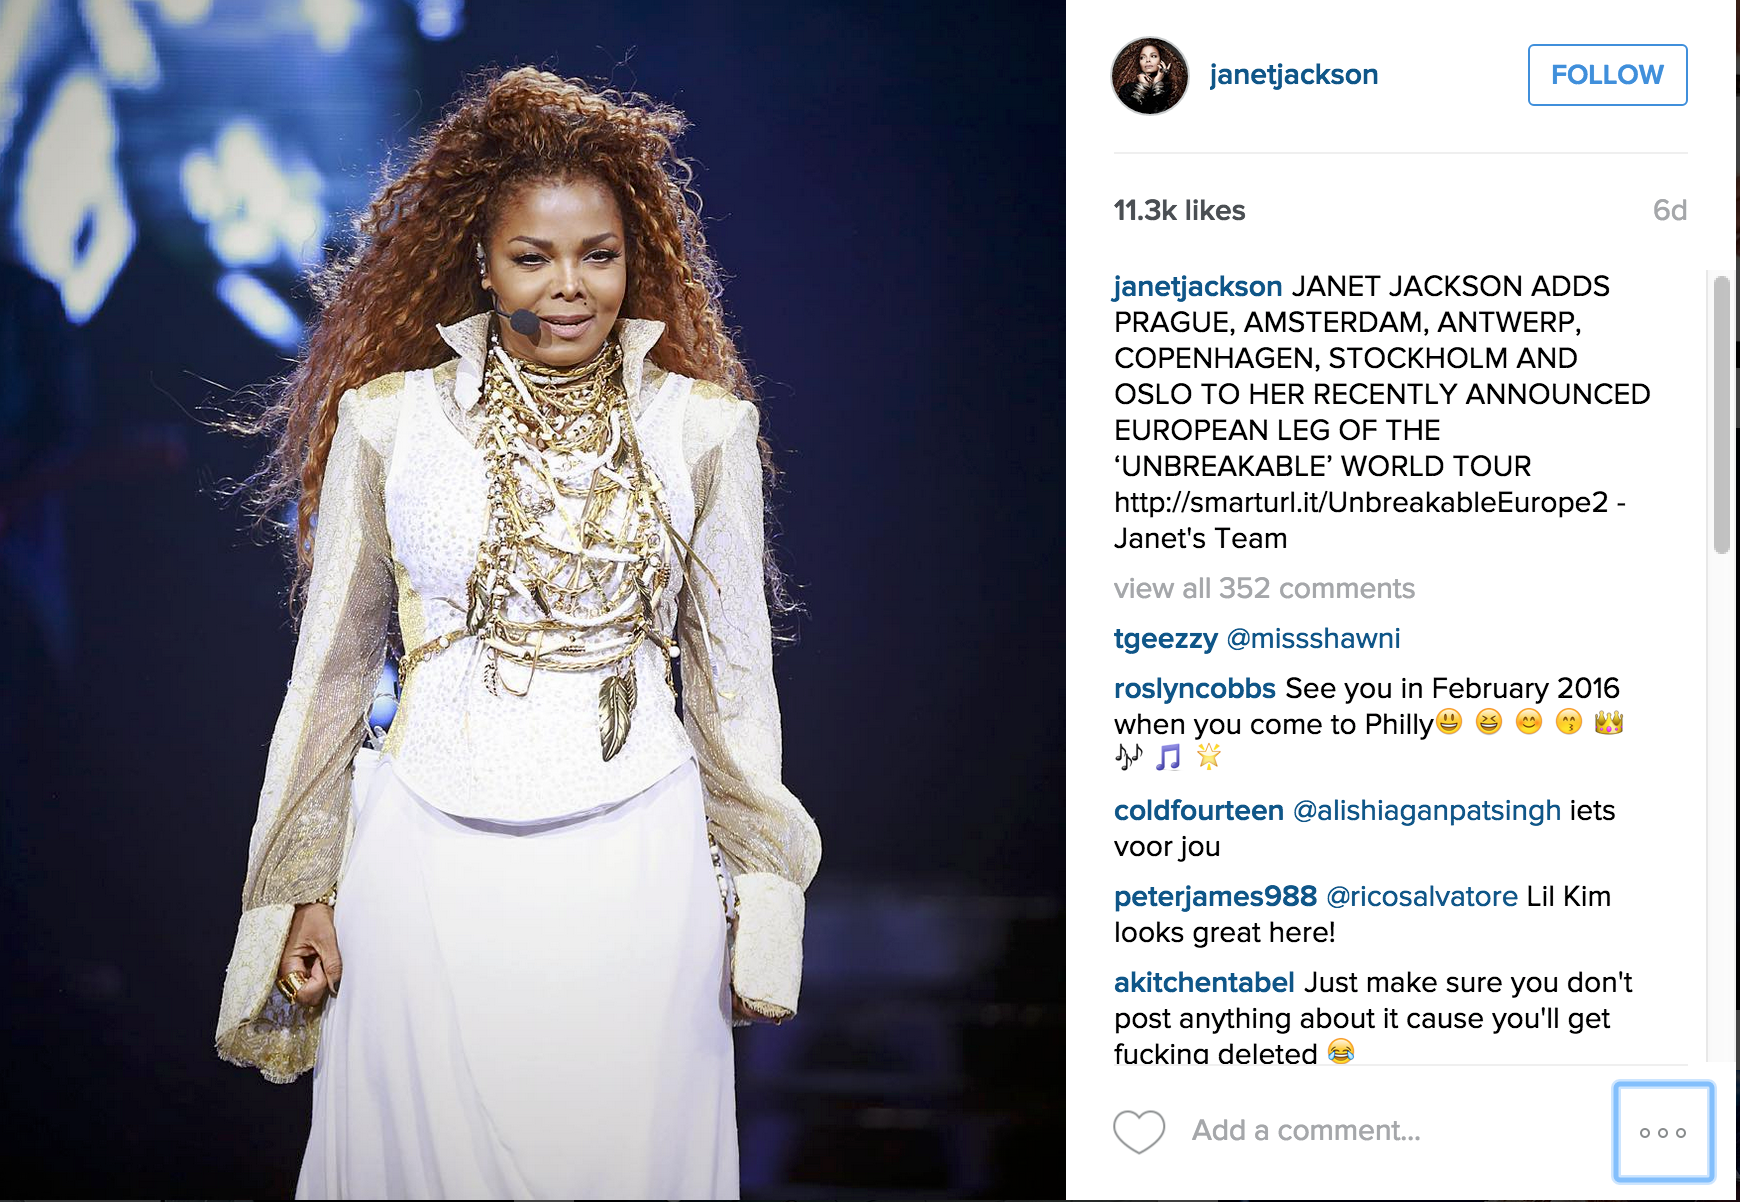Open @missshawni mention link
The height and width of the screenshot is (1202, 1740).
[x=1313, y=639]
